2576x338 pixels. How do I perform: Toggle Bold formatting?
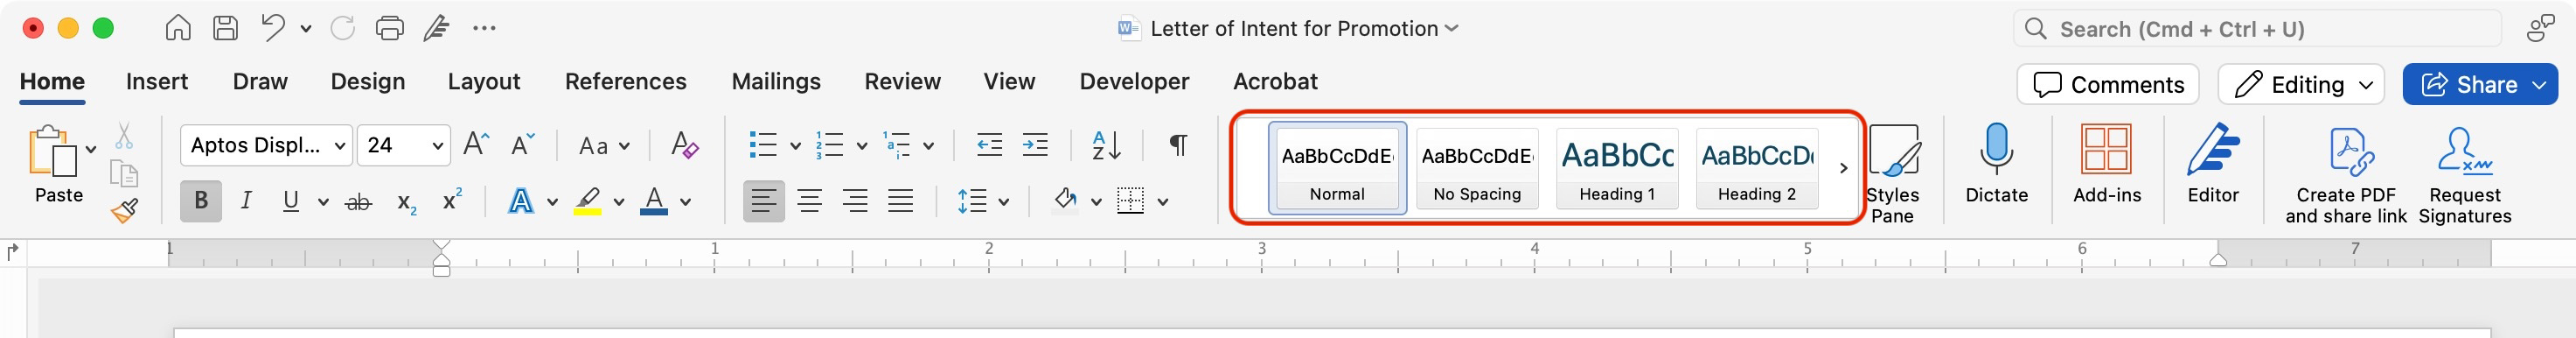[x=201, y=201]
